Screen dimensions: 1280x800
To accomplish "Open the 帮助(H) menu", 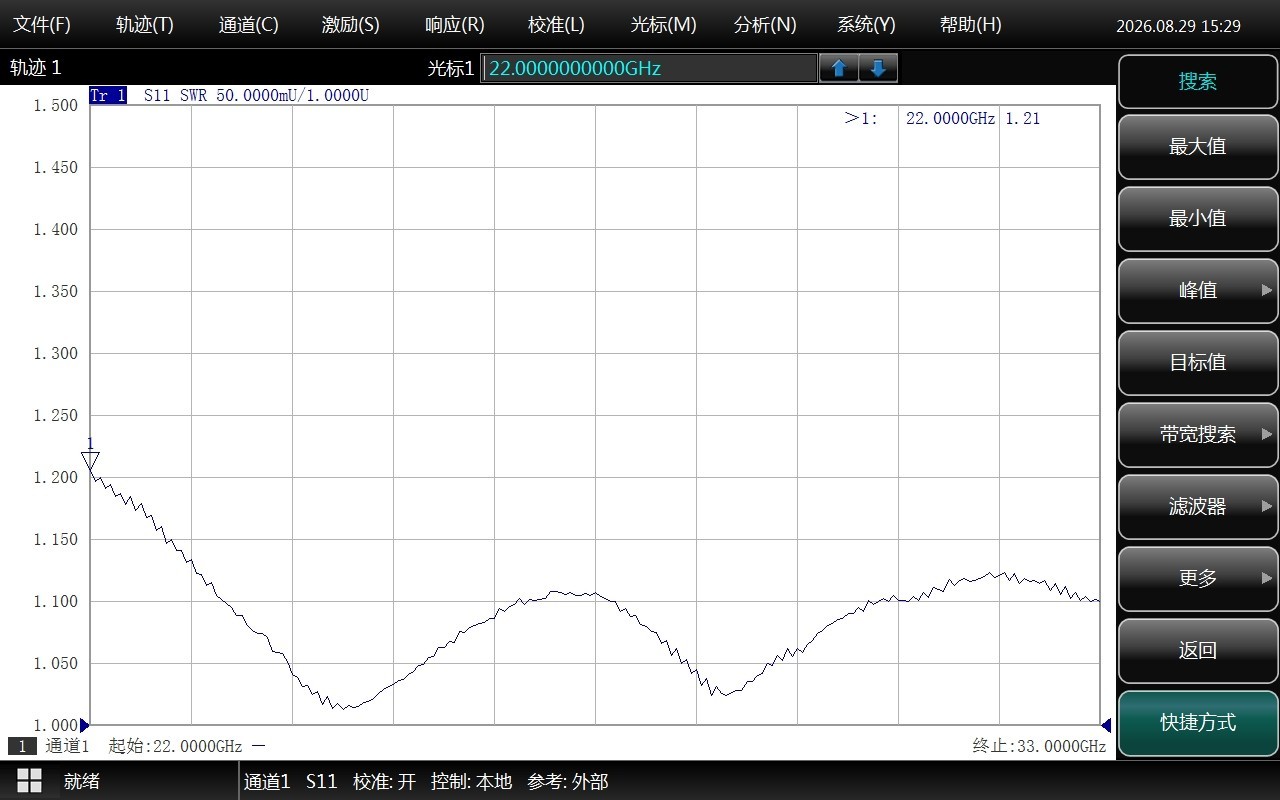I will 971,25.
